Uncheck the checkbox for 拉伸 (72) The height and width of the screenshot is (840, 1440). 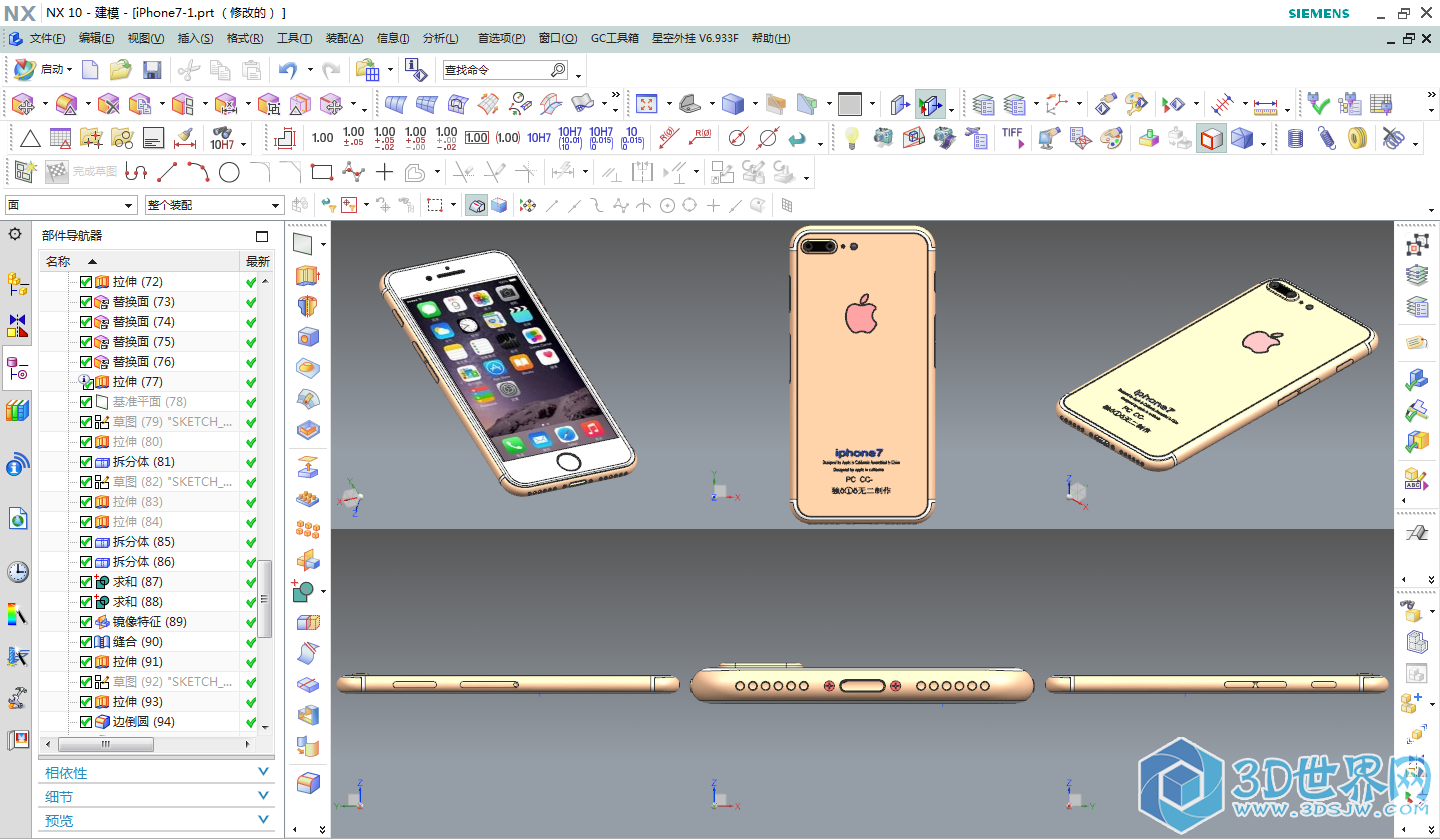point(86,282)
